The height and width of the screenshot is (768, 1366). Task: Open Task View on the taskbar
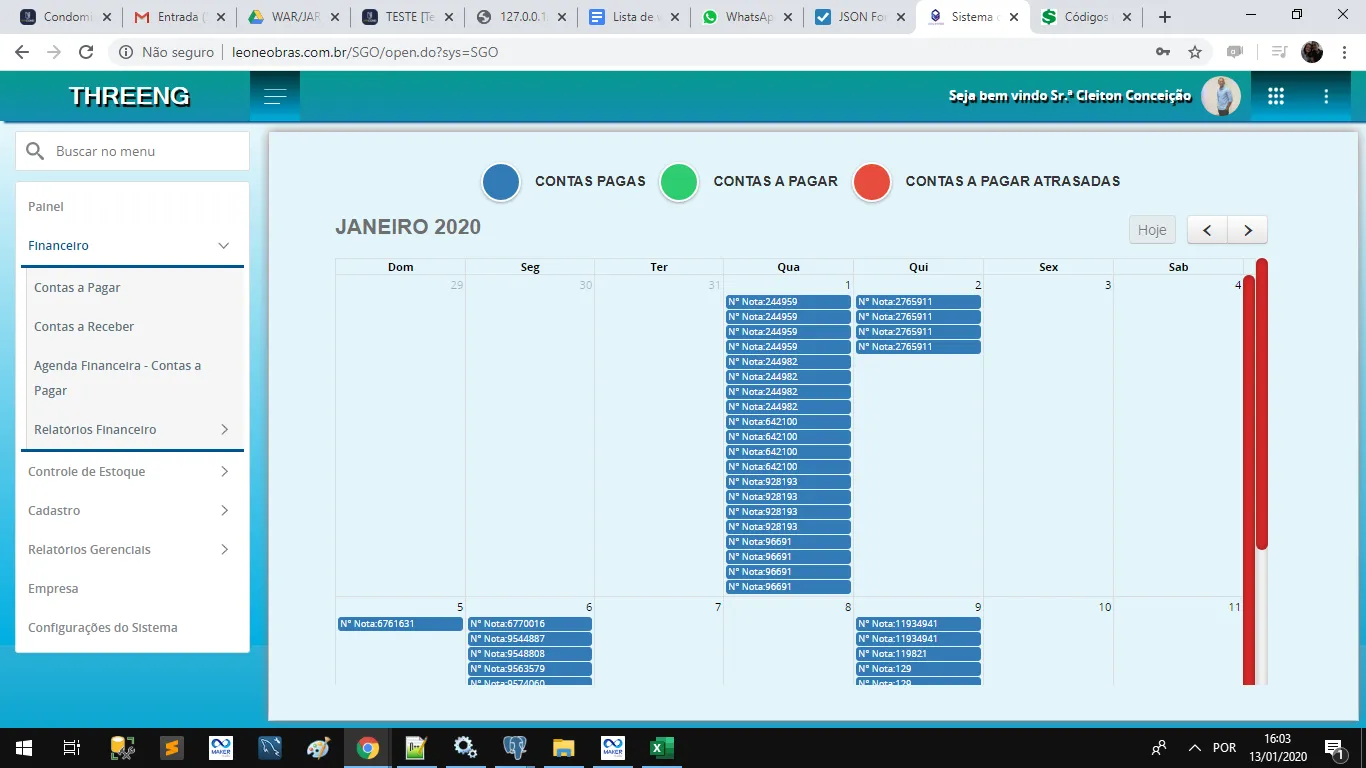coord(71,748)
